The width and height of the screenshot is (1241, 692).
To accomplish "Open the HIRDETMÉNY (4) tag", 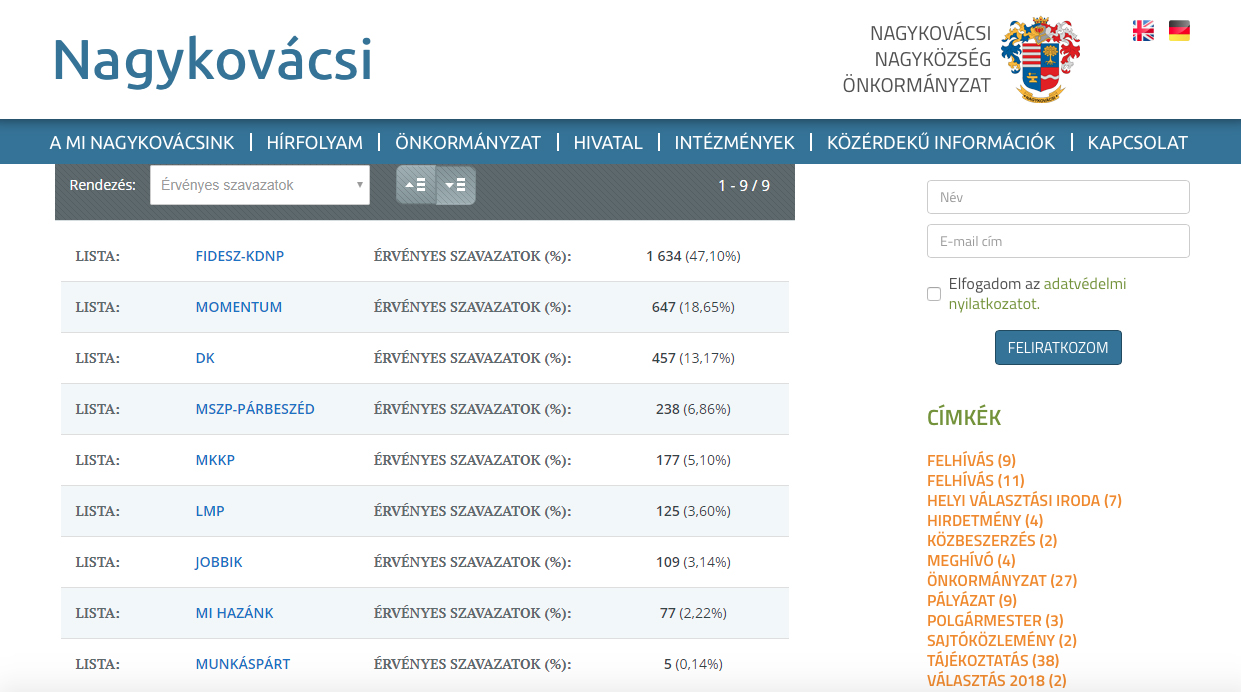I will [985, 521].
